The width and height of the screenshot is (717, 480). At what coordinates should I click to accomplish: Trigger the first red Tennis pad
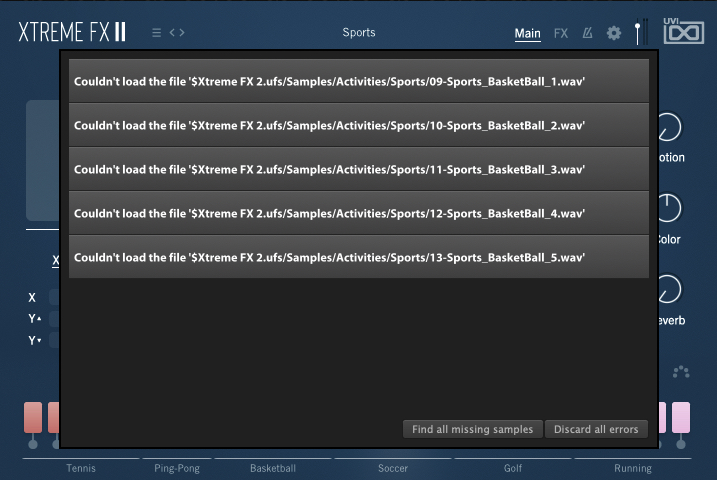(x=33, y=417)
